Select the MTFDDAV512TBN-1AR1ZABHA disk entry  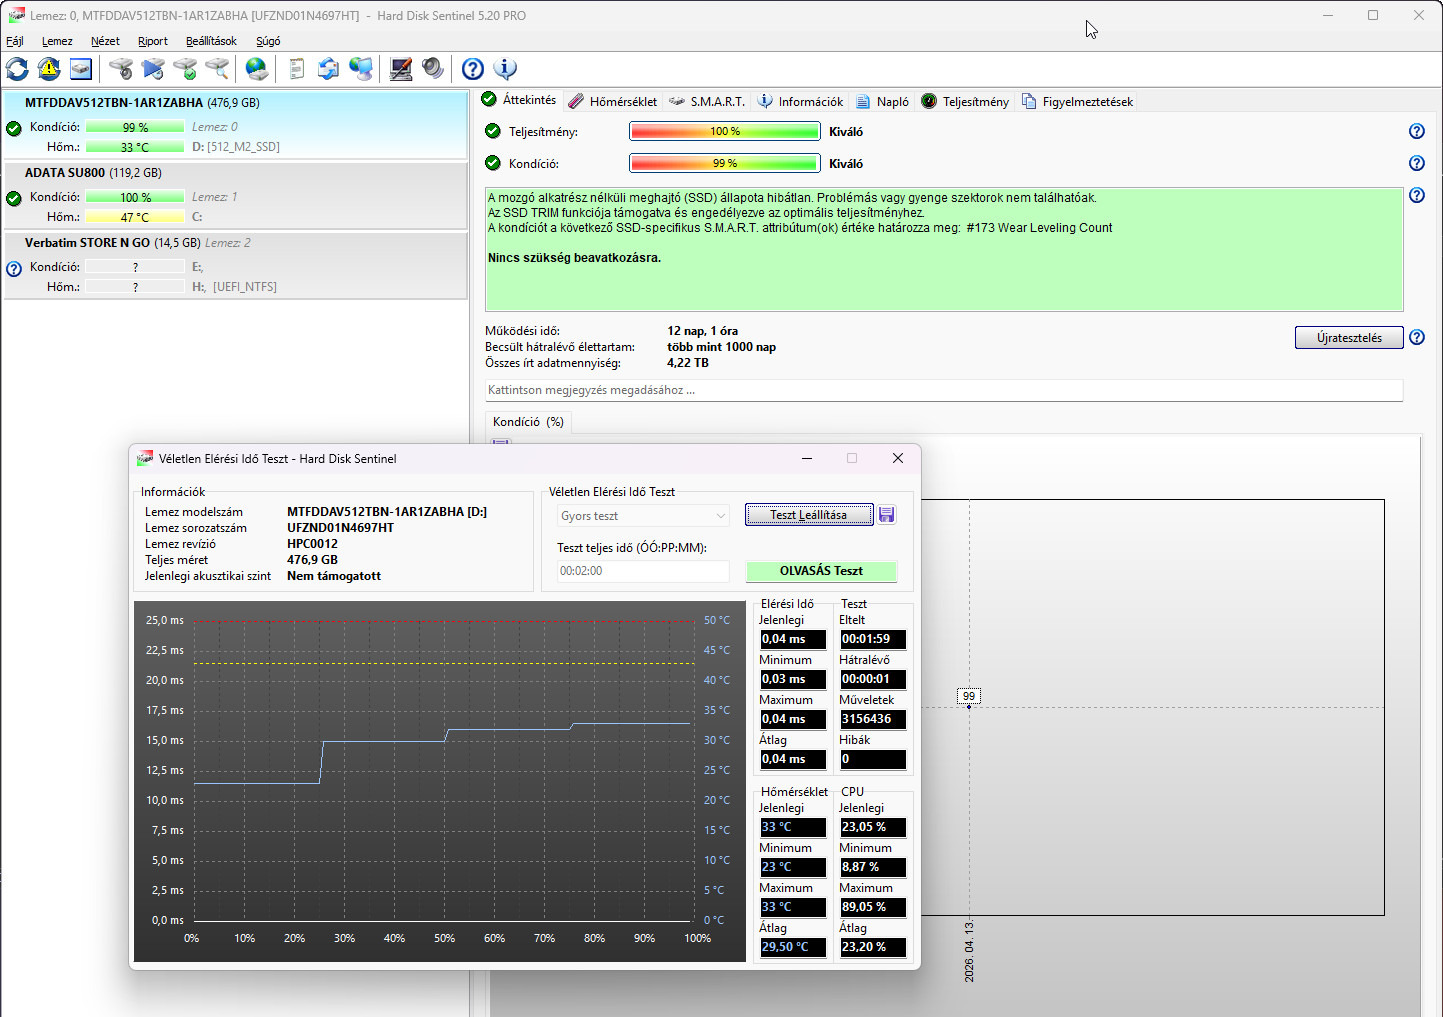[235, 125]
